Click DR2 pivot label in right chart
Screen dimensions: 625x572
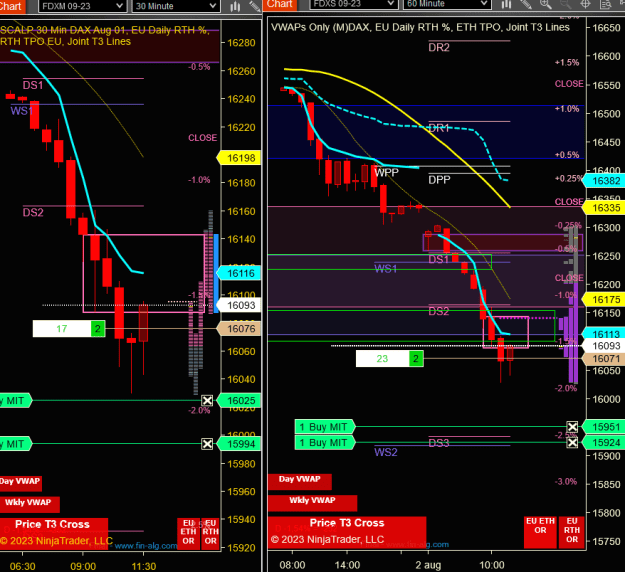439,48
